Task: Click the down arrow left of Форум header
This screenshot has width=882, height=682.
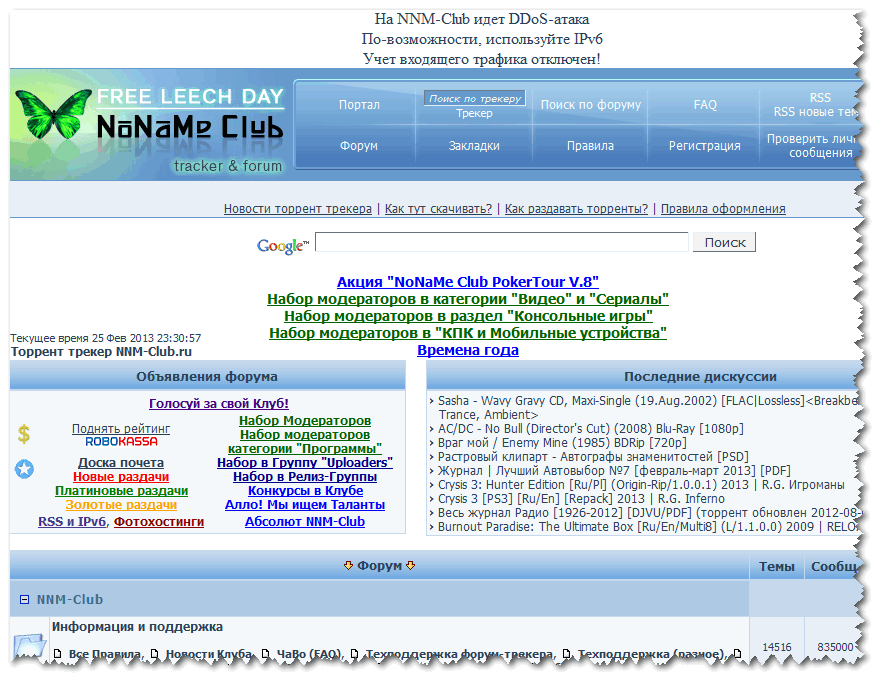Action: click(349, 566)
